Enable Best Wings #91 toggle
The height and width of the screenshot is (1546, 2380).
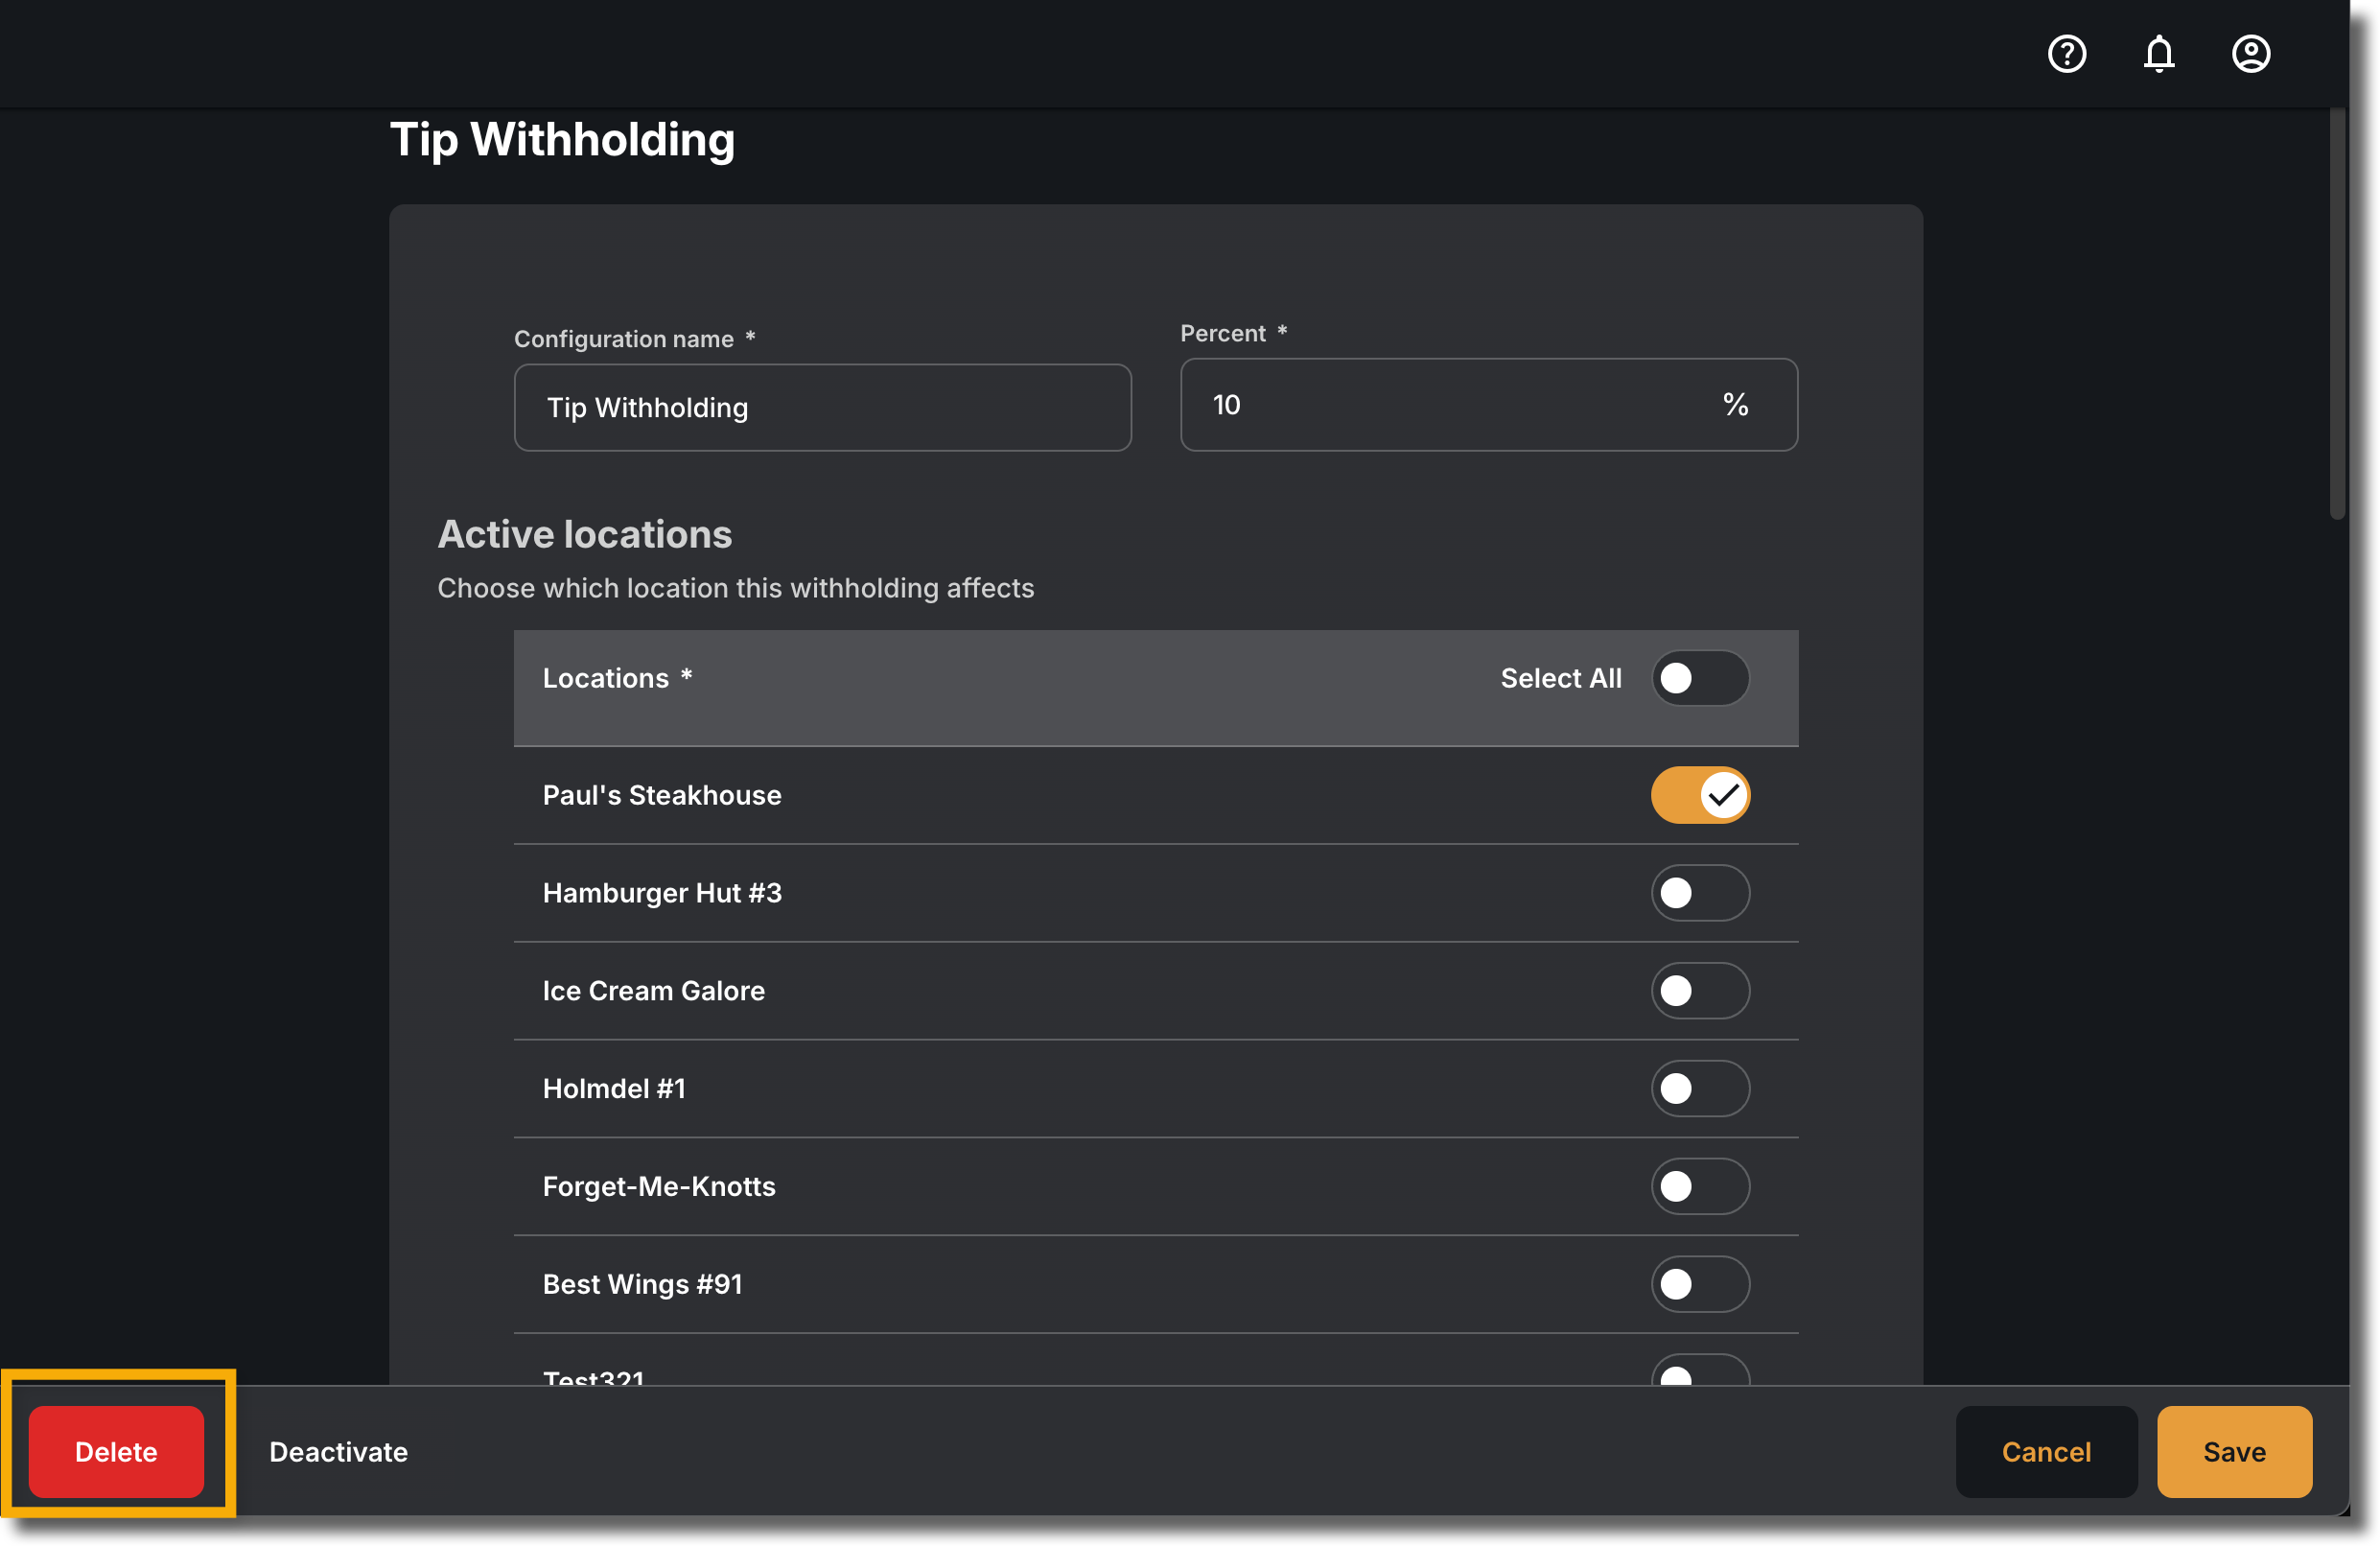coord(1700,1284)
